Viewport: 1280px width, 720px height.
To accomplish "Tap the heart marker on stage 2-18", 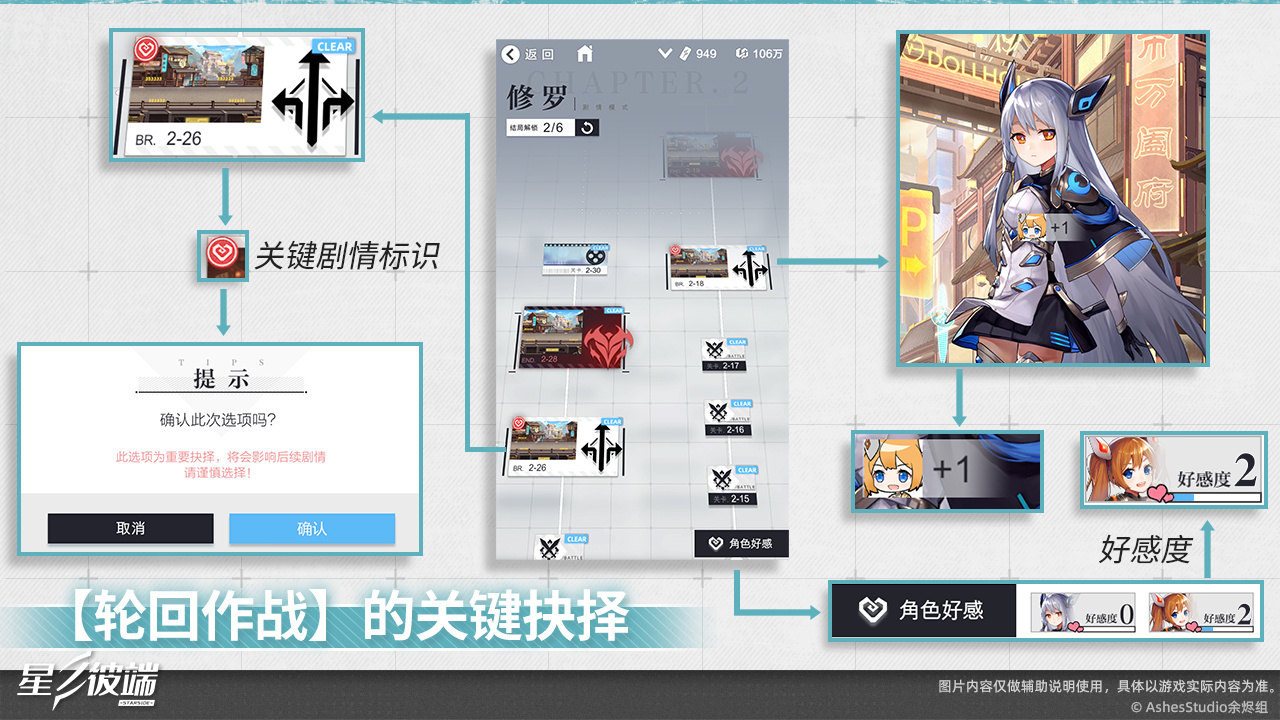I will [x=676, y=252].
